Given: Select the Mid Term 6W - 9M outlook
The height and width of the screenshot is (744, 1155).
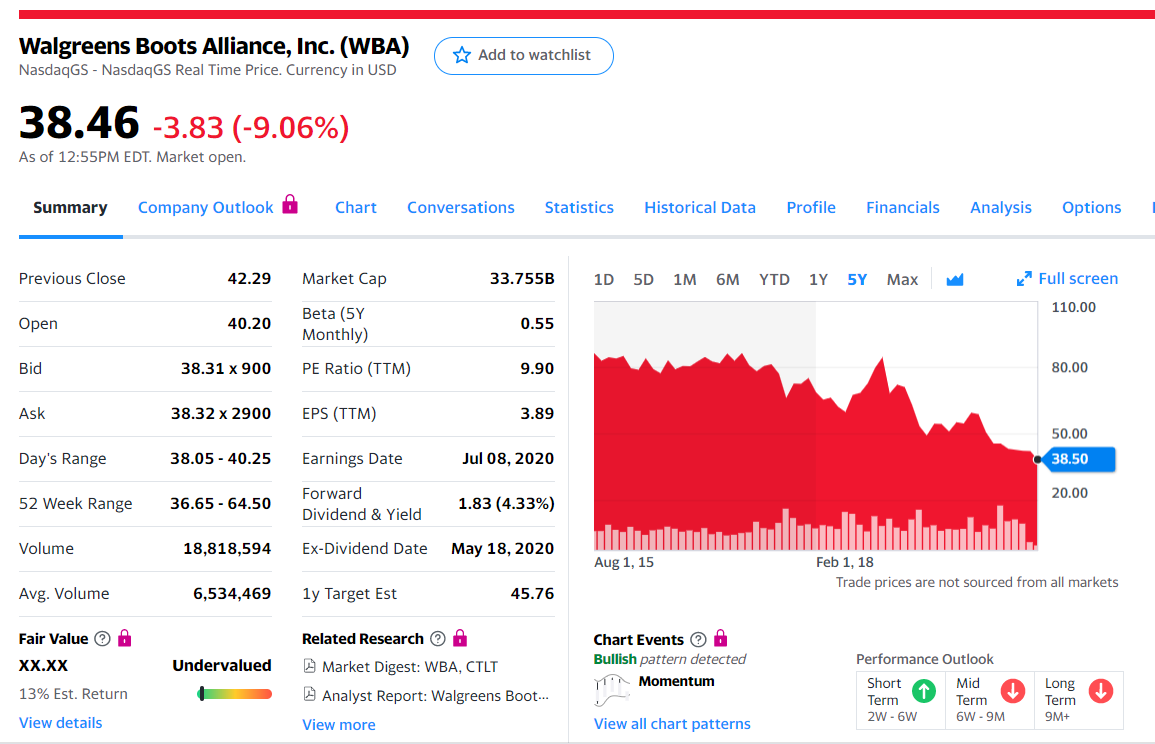Looking at the screenshot, I should click(990, 700).
